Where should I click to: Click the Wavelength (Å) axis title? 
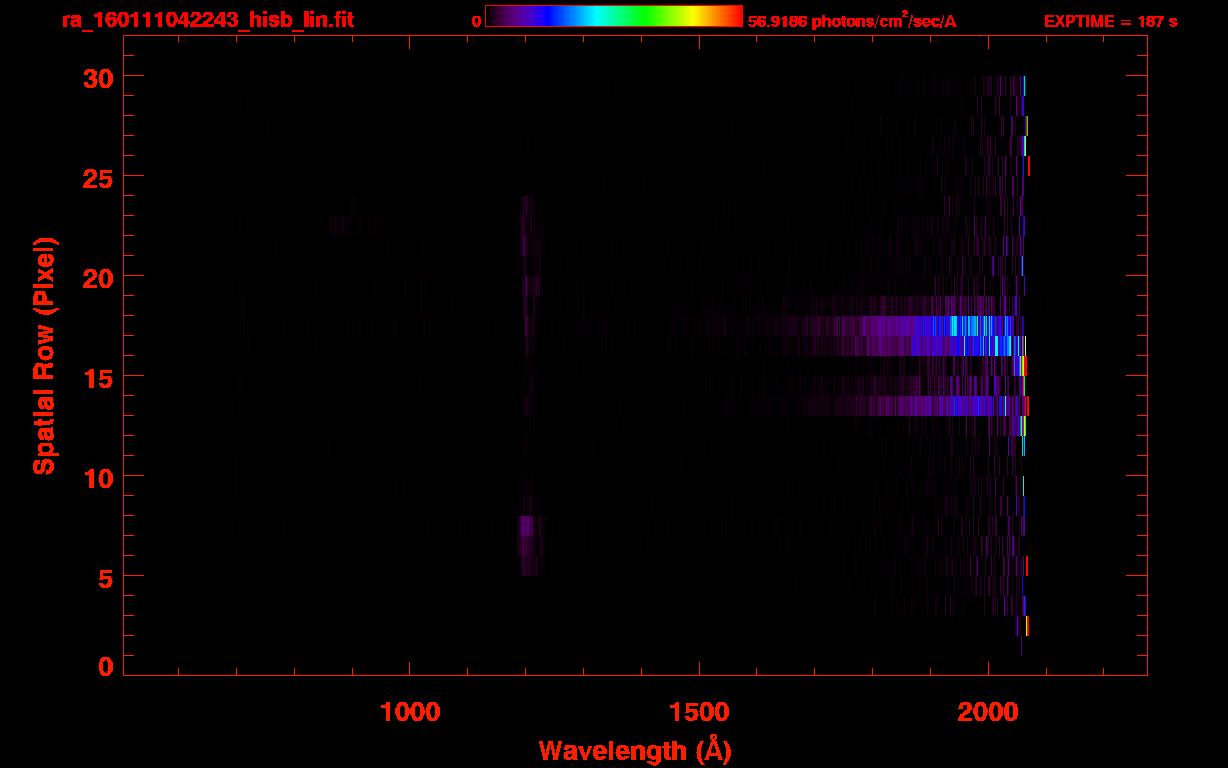pos(635,750)
